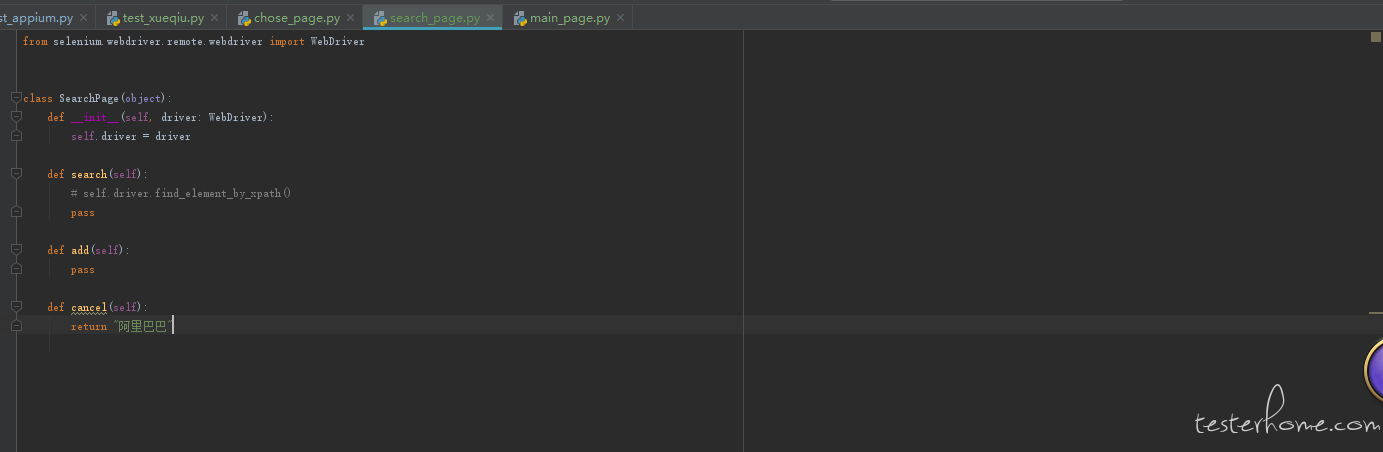Click the Python file icon on main_page.py tab

(x=520, y=18)
